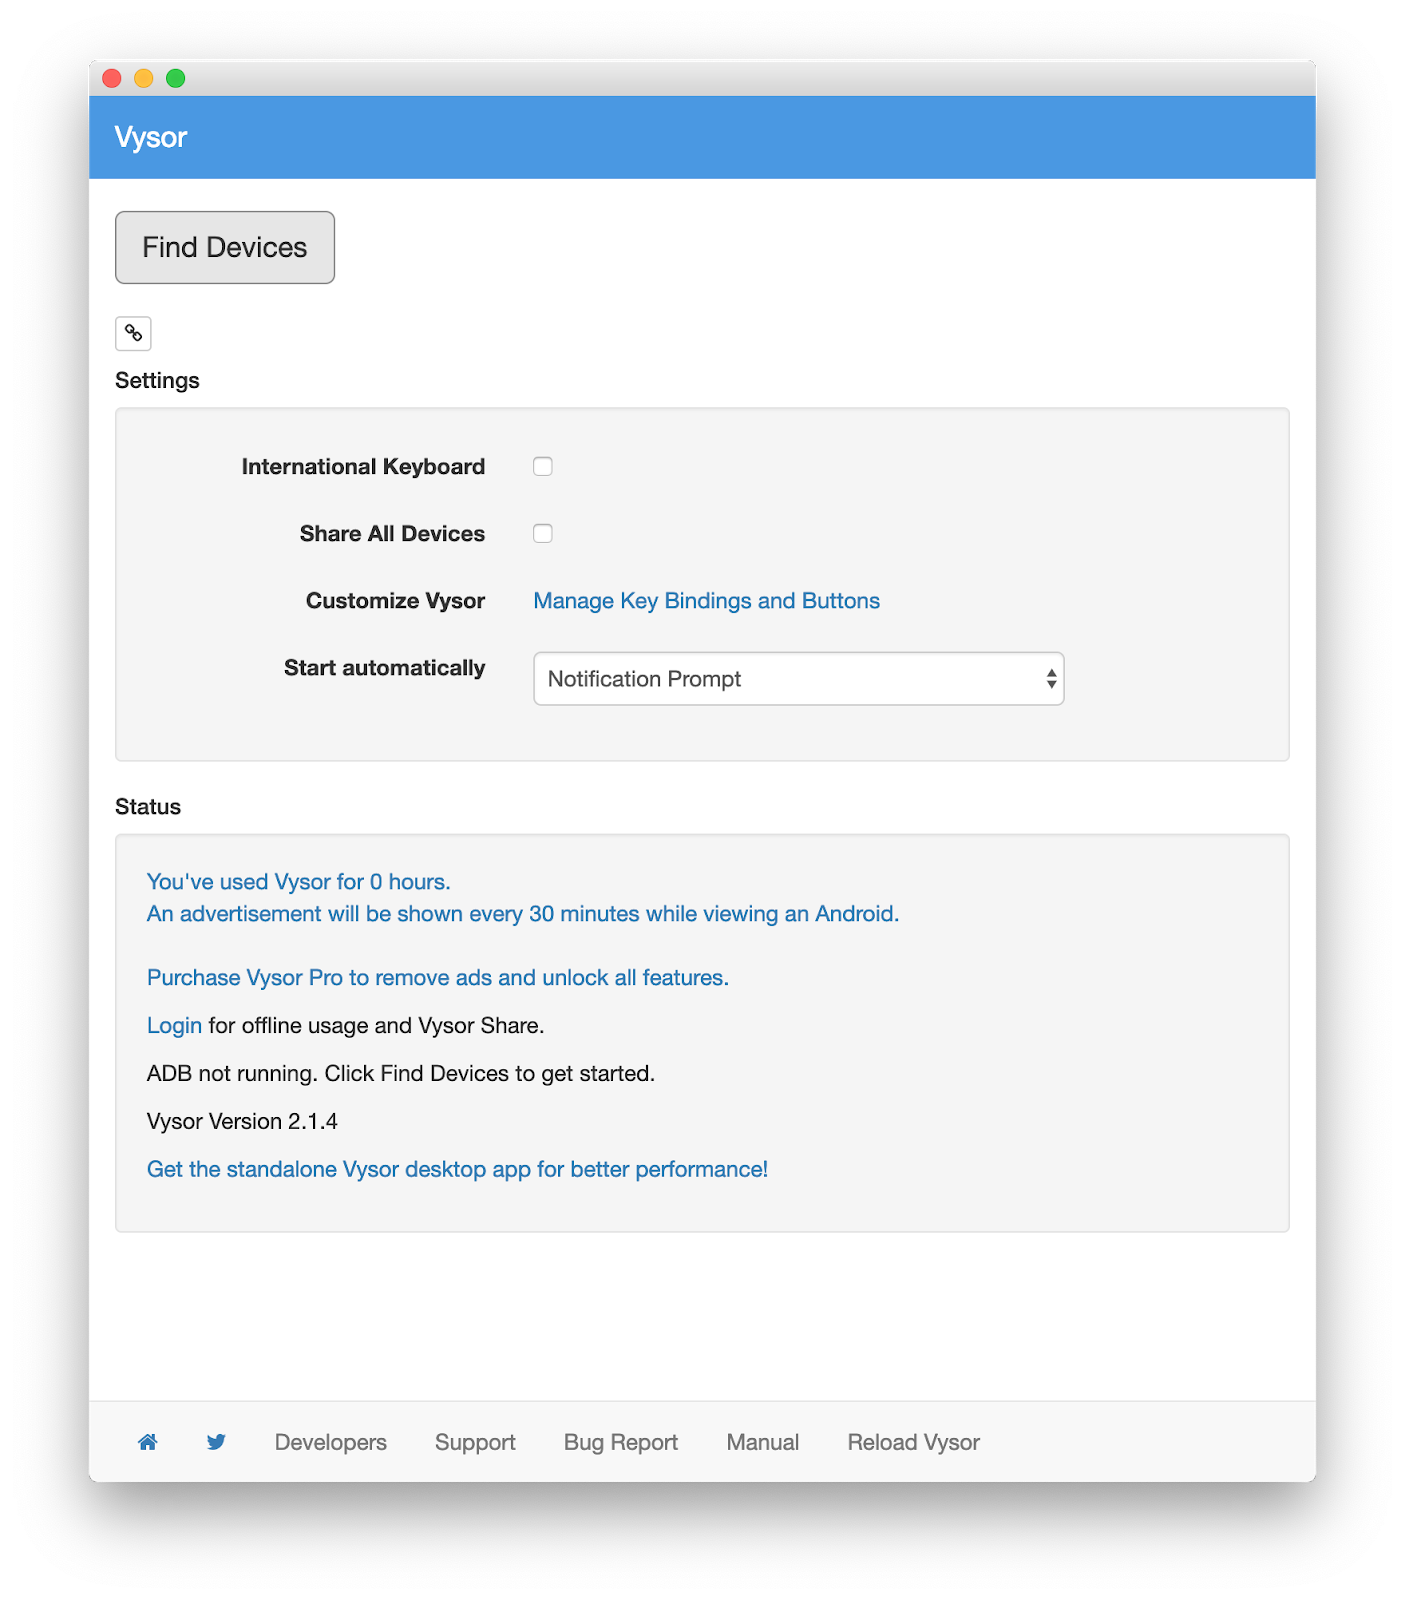Click Purchase Vysor Pro link
Image resolution: width=1405 pixels, height=1600 pixels.
coord(438,978)
